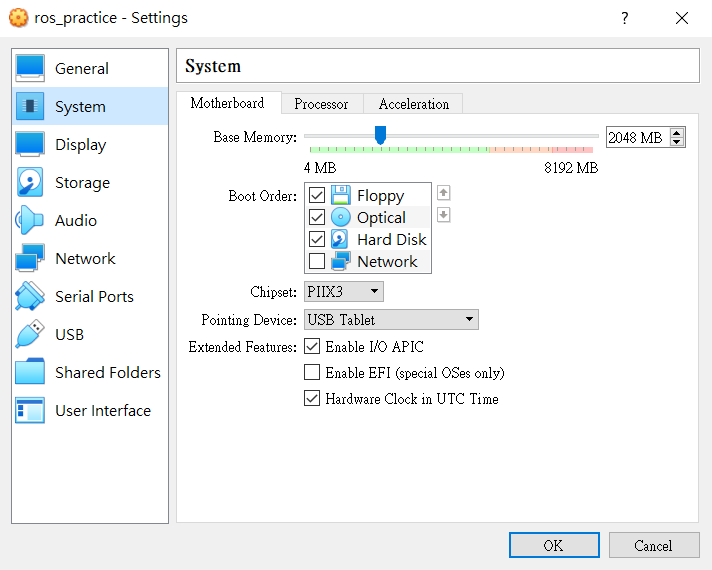Decrease Base Memory with down spinner arrow

tap(677, 141)
